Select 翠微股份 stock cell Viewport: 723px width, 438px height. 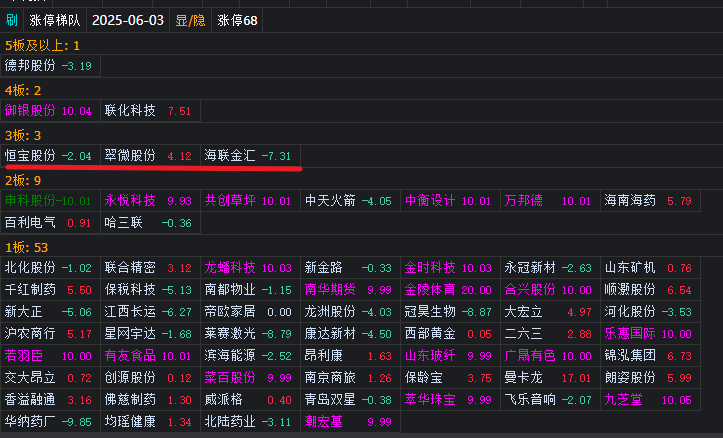150,156
